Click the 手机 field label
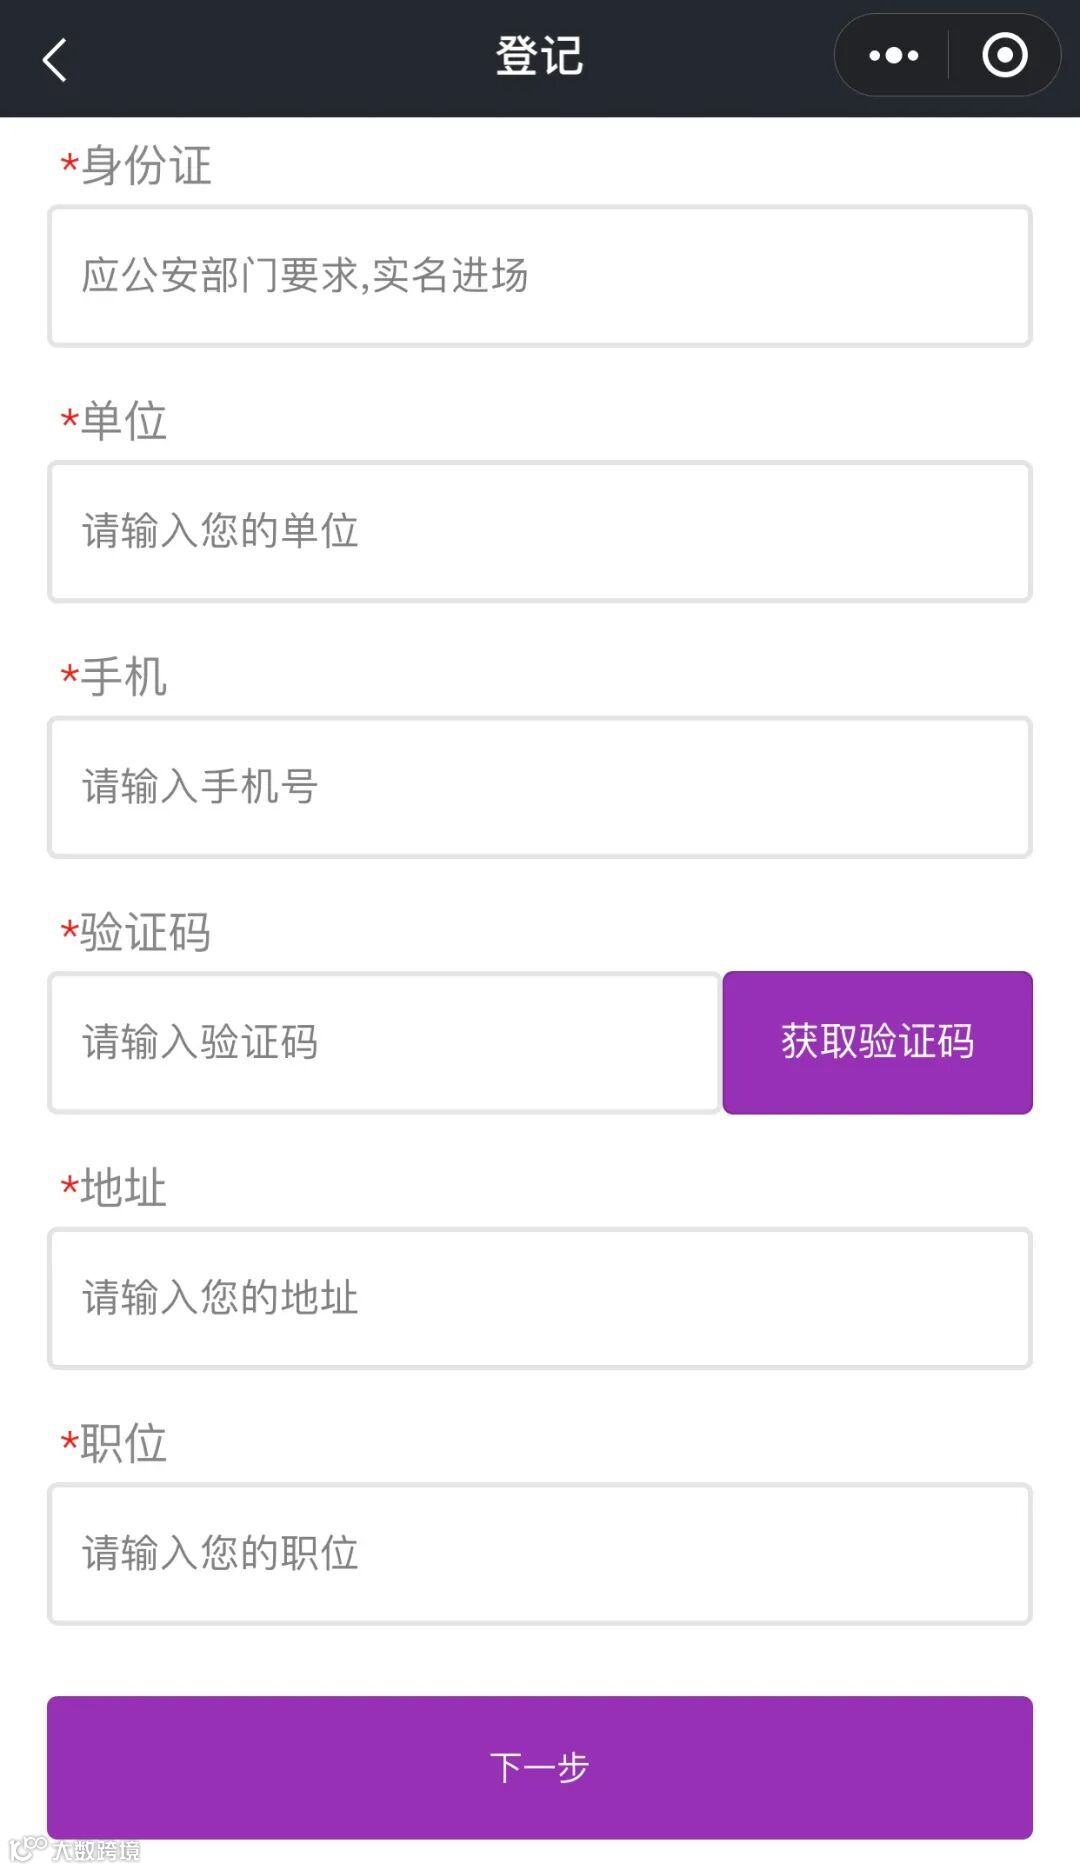 pos(123,677)
